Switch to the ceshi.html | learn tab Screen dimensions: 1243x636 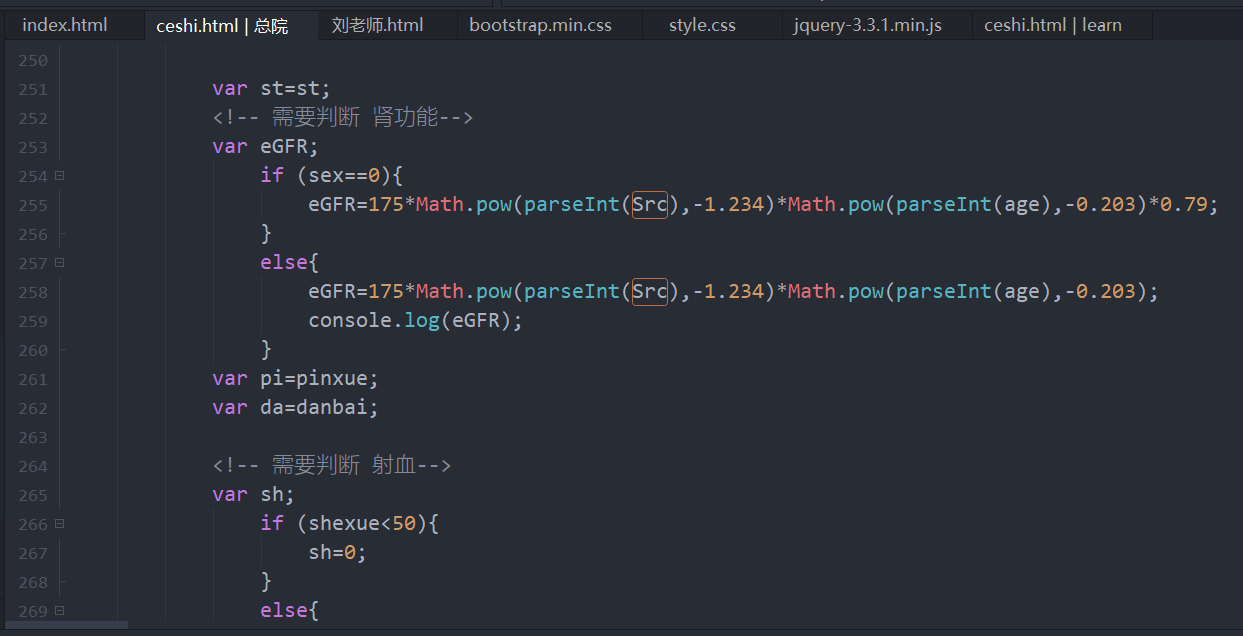point(1052,25)
